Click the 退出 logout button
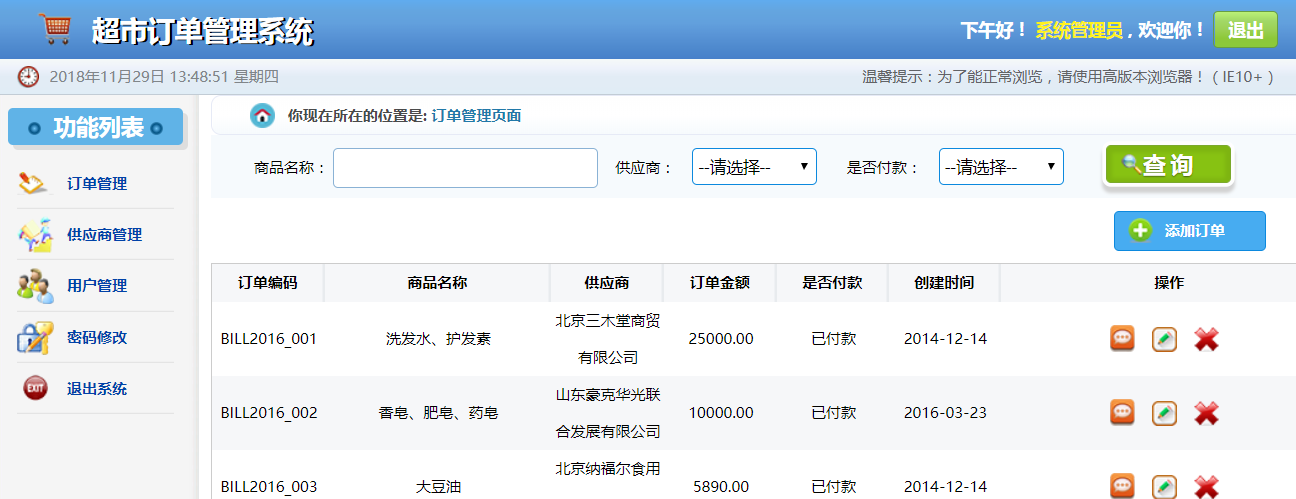Screen dimensions: 1296x499 pyautogui.click(x=1246, y=30)
